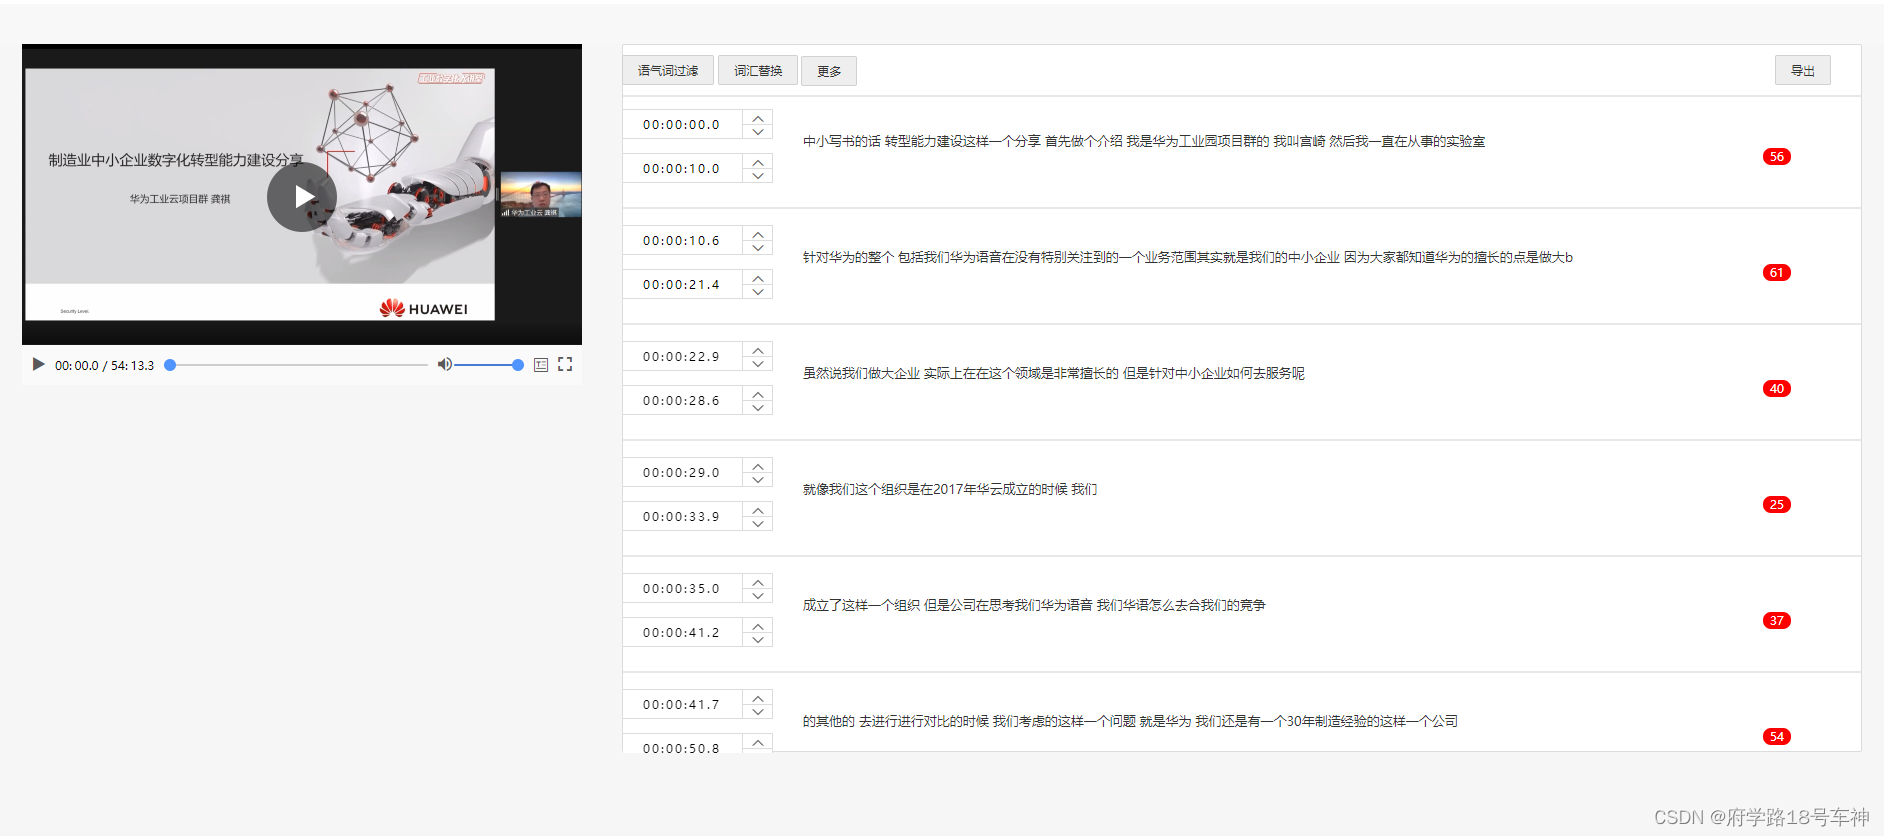Decrease the 00:00:41.2 time with down arrow
This screenshot has width=1884, height=836.
click(758, 640)
